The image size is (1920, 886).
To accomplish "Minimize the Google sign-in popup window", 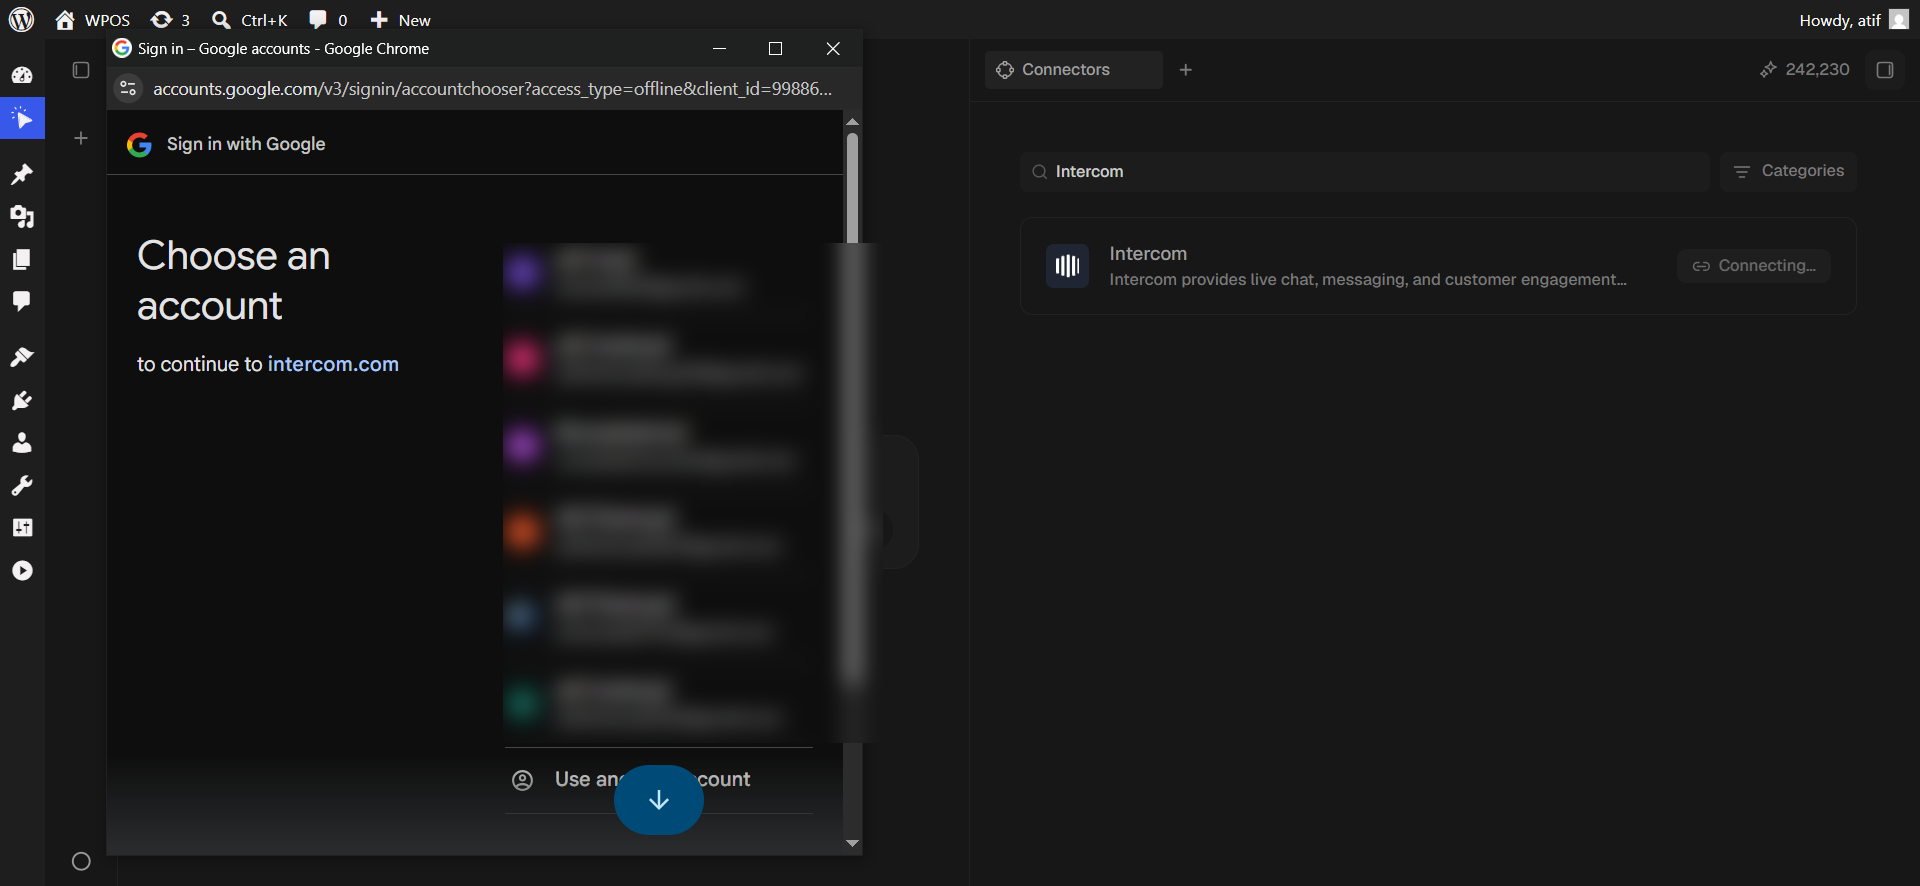I will pos(719,48).
